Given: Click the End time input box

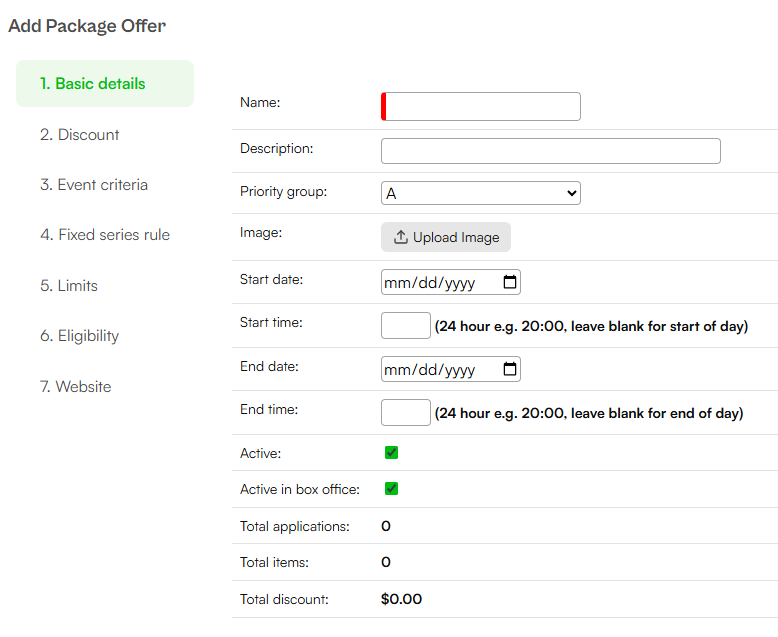Looking at the screenshot, I should pyautogui.click(x=405, y=412).
